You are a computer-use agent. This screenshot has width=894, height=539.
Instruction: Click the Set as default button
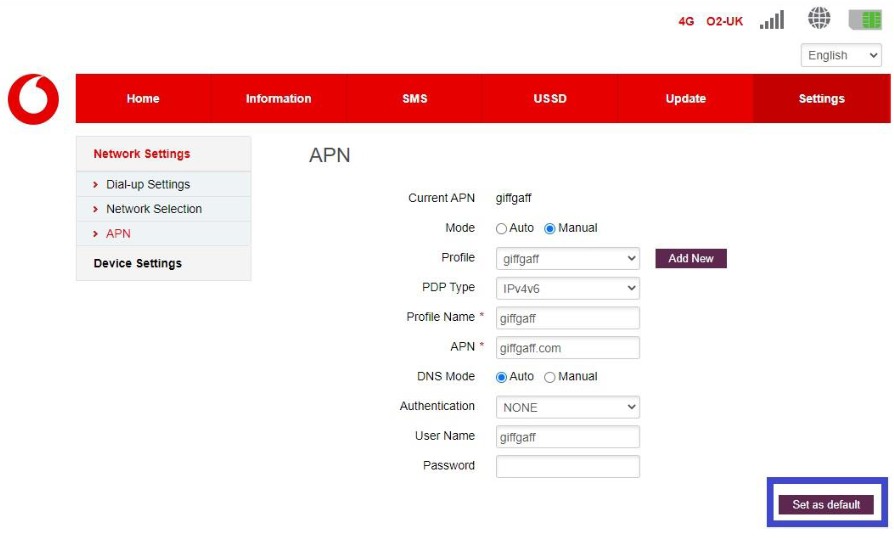pyautogui.click(x=826, y=505)
